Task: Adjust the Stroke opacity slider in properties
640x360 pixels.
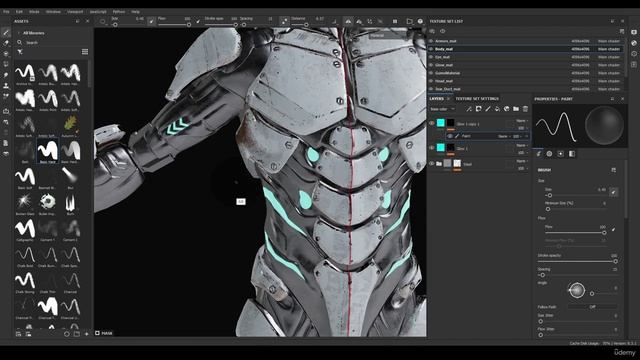Action: (x=578, y=261)
